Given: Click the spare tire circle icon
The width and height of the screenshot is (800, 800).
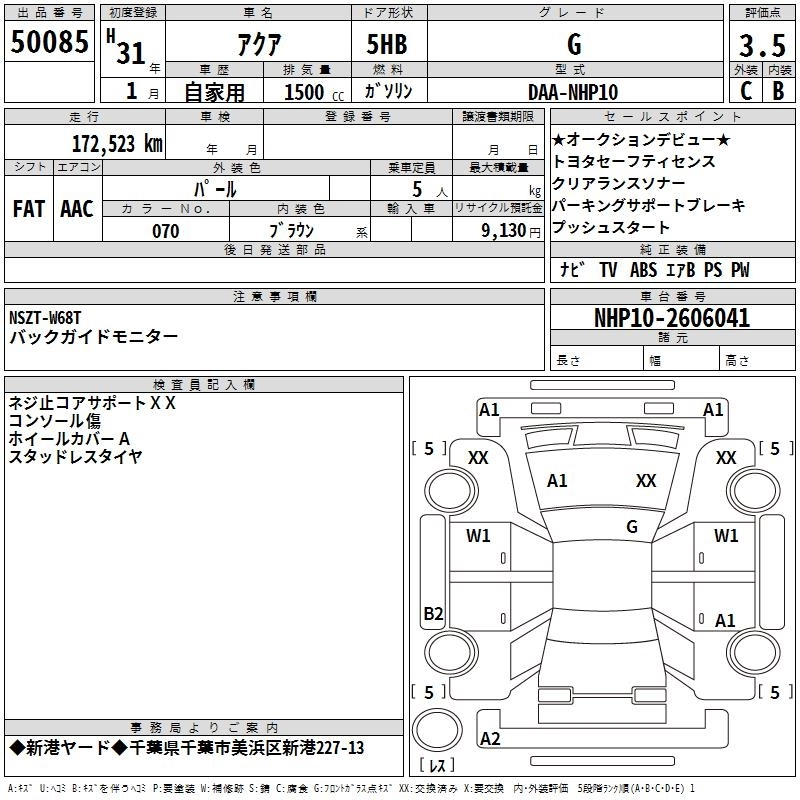Looking at the screenshot, I should pyautogui.click(x=437, y=730).
